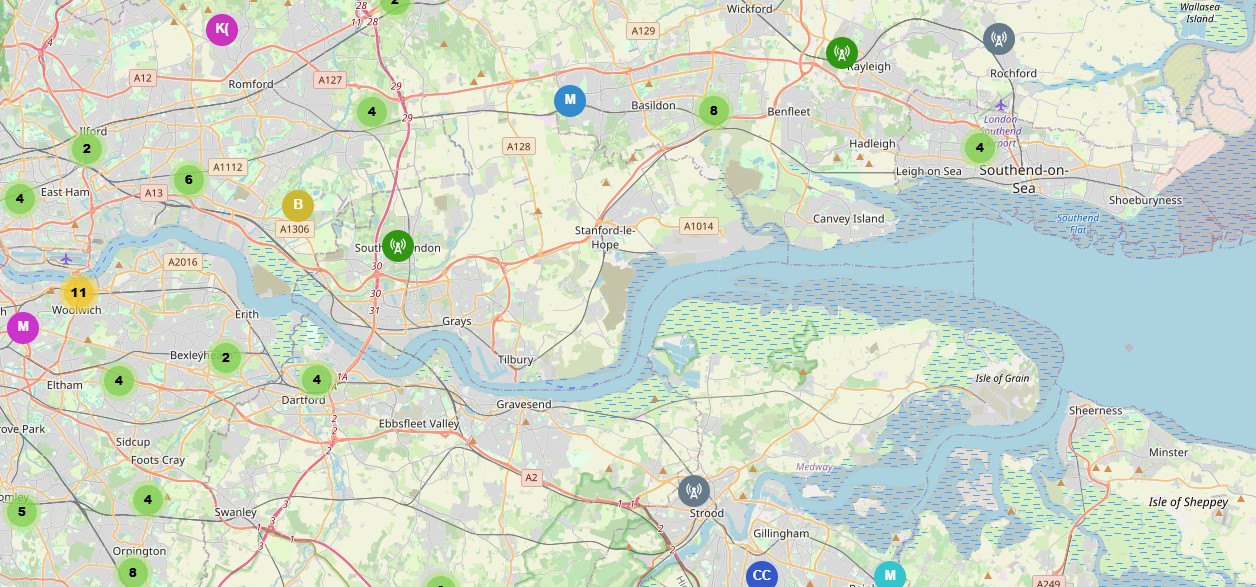
Task: Expand the cluster of 5 near Bromley
Action: 21,513
